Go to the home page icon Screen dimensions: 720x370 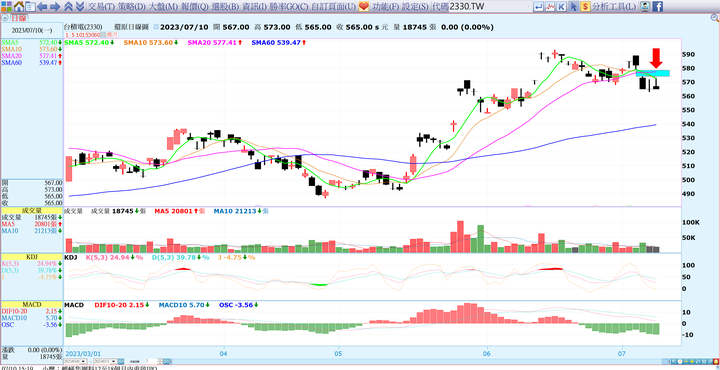tap(19, 6)
